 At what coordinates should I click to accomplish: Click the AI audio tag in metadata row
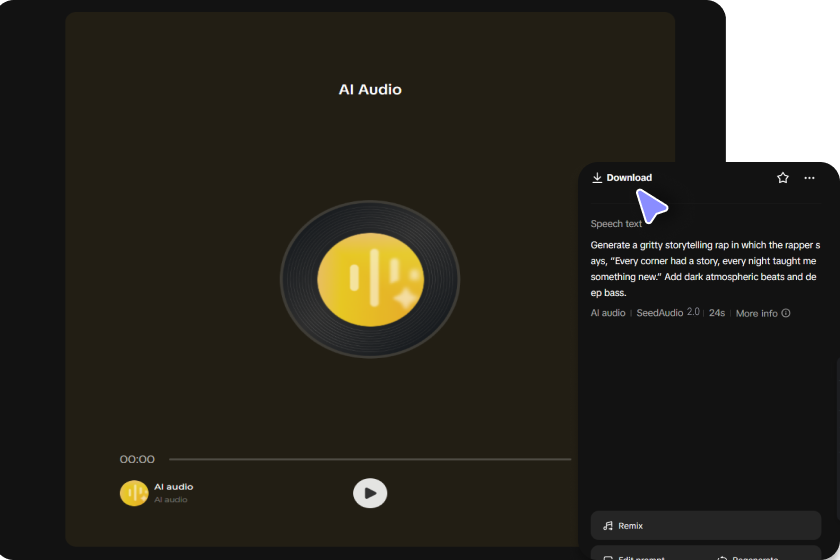(608, 313)
